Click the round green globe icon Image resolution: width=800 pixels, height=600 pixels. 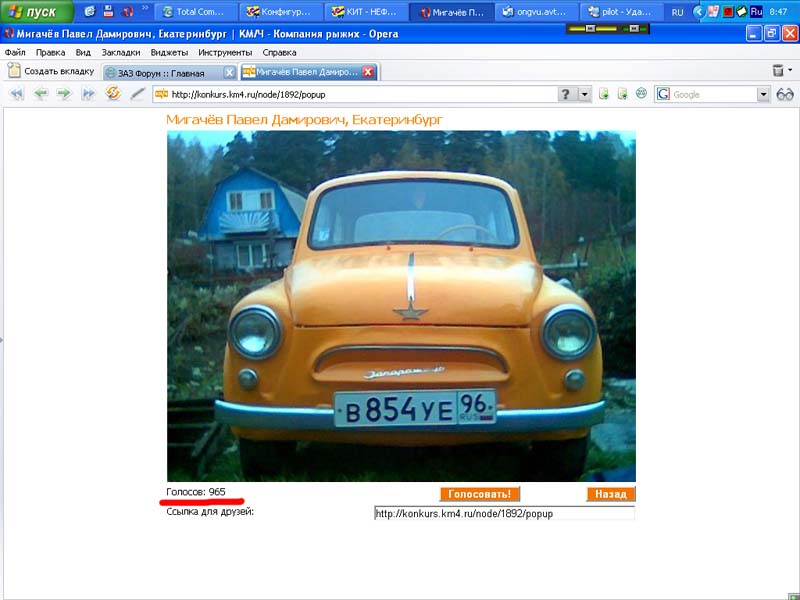pos(641,93)
